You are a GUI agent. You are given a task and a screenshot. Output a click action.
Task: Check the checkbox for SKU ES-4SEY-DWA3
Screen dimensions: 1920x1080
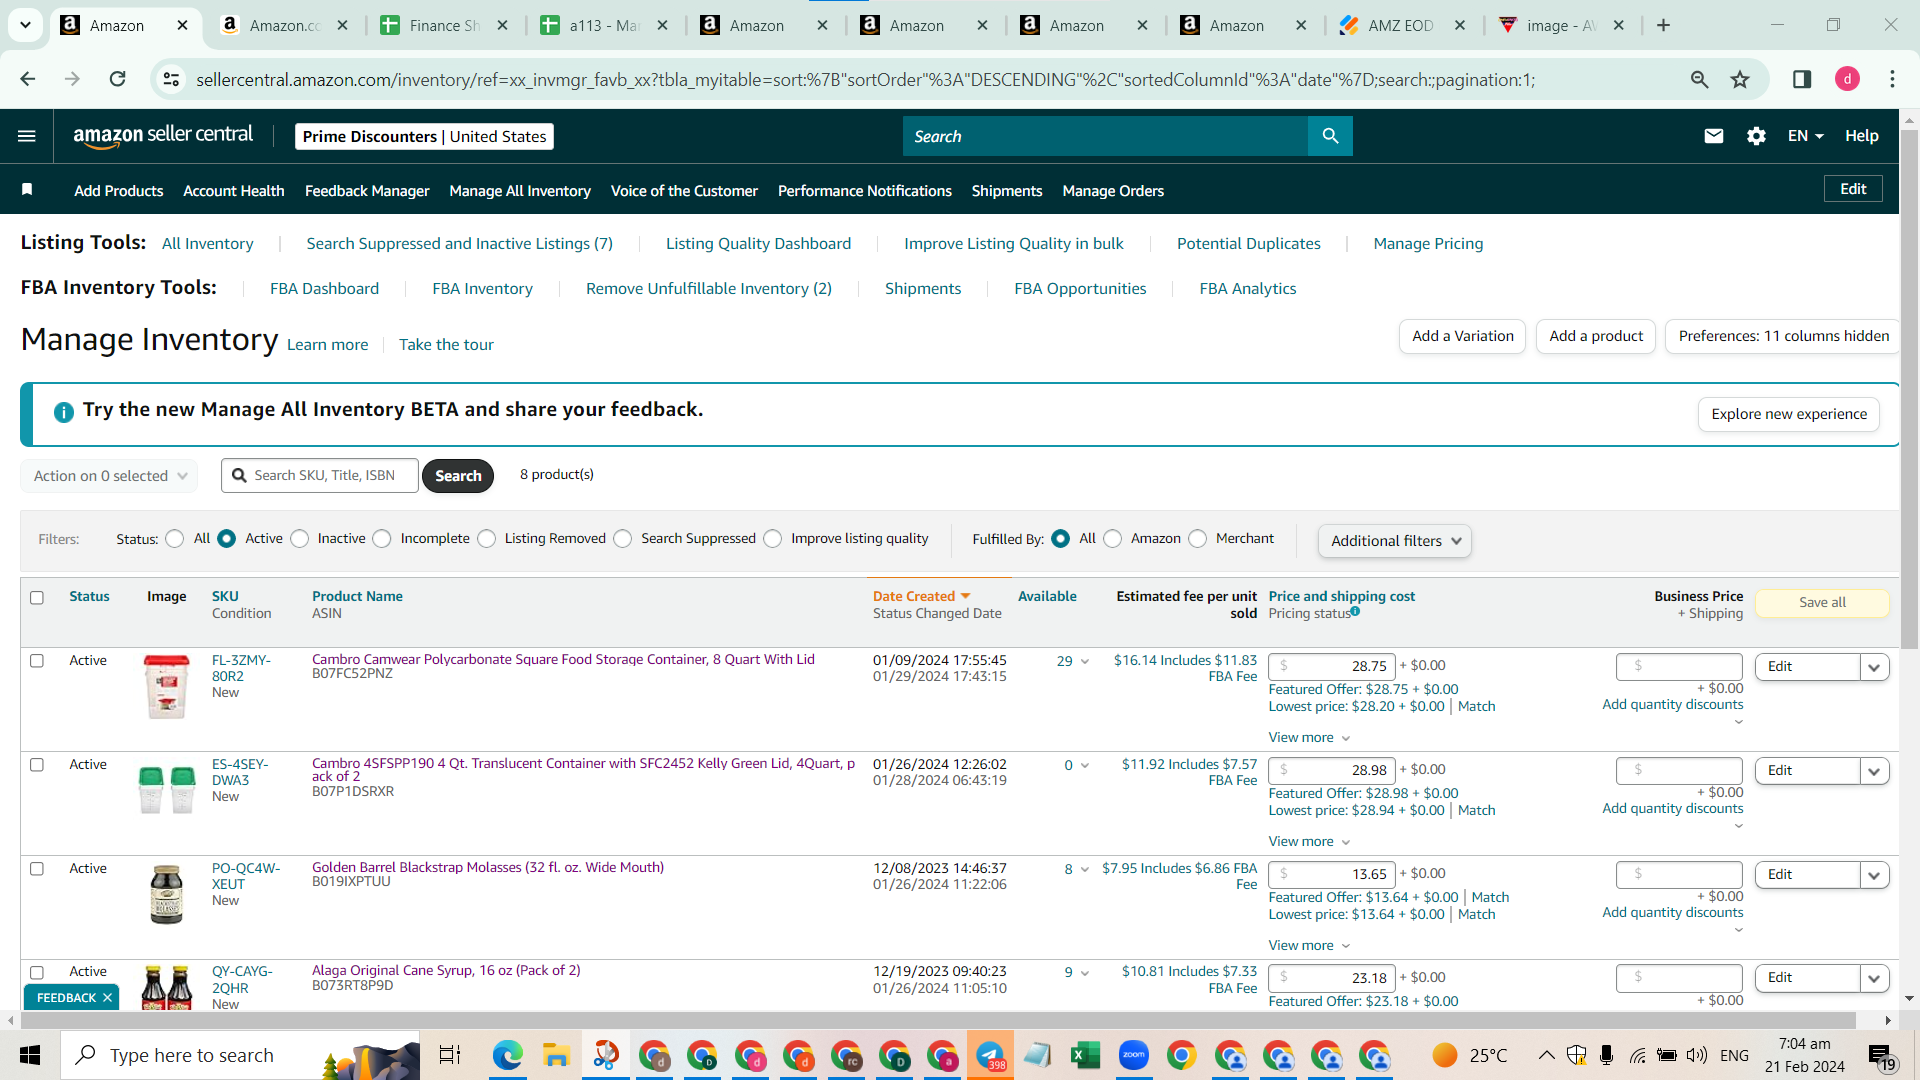click(37, 765)
